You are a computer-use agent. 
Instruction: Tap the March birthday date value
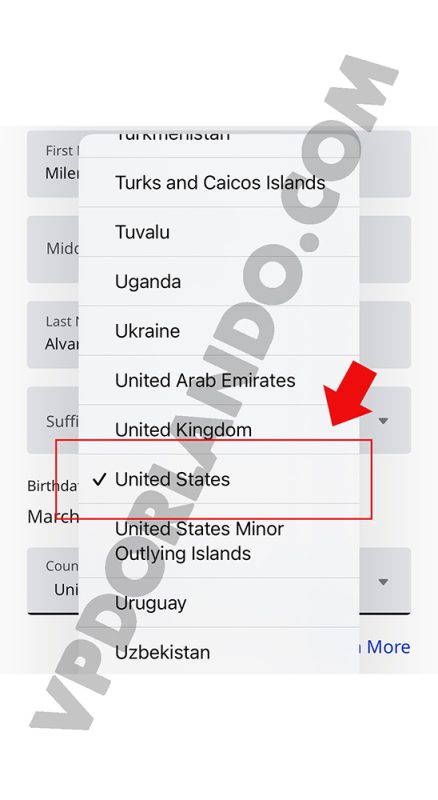pyautogui.click(x=53, y=516)
